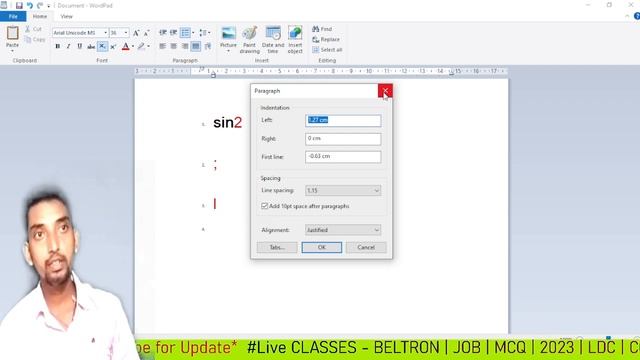Toggle Italic formatting
The image size is (640, 360).
(x=69, y=47)
